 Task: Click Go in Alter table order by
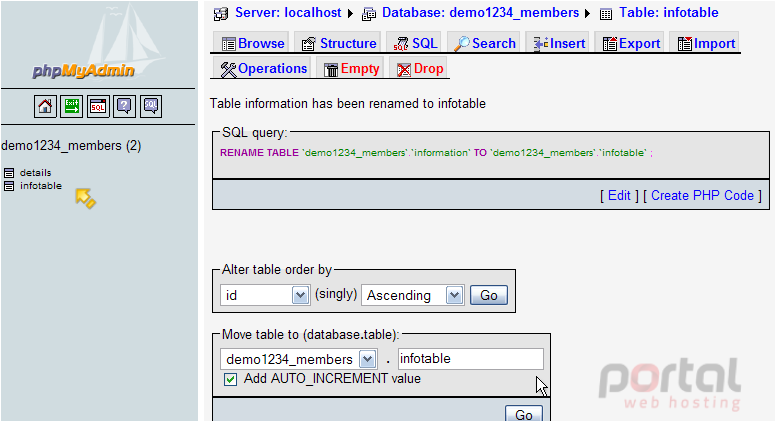tap(488, 295)
